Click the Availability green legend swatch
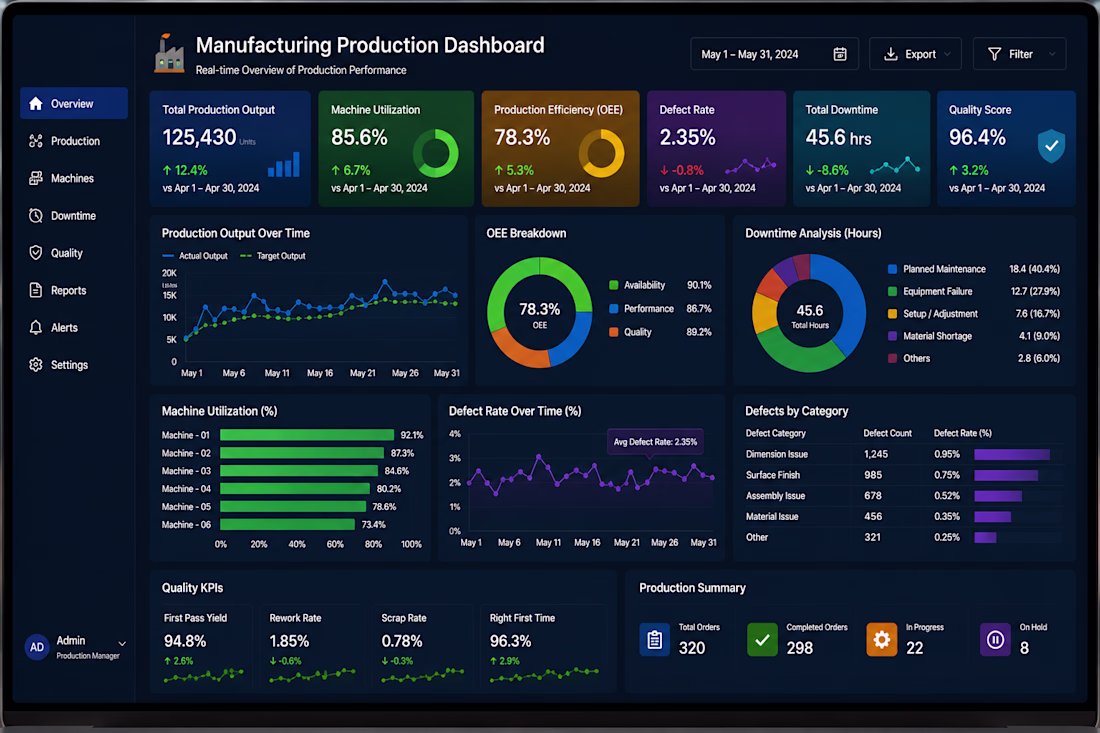The height and width of the screenshot is (733, 1100). tap(614, 285)
